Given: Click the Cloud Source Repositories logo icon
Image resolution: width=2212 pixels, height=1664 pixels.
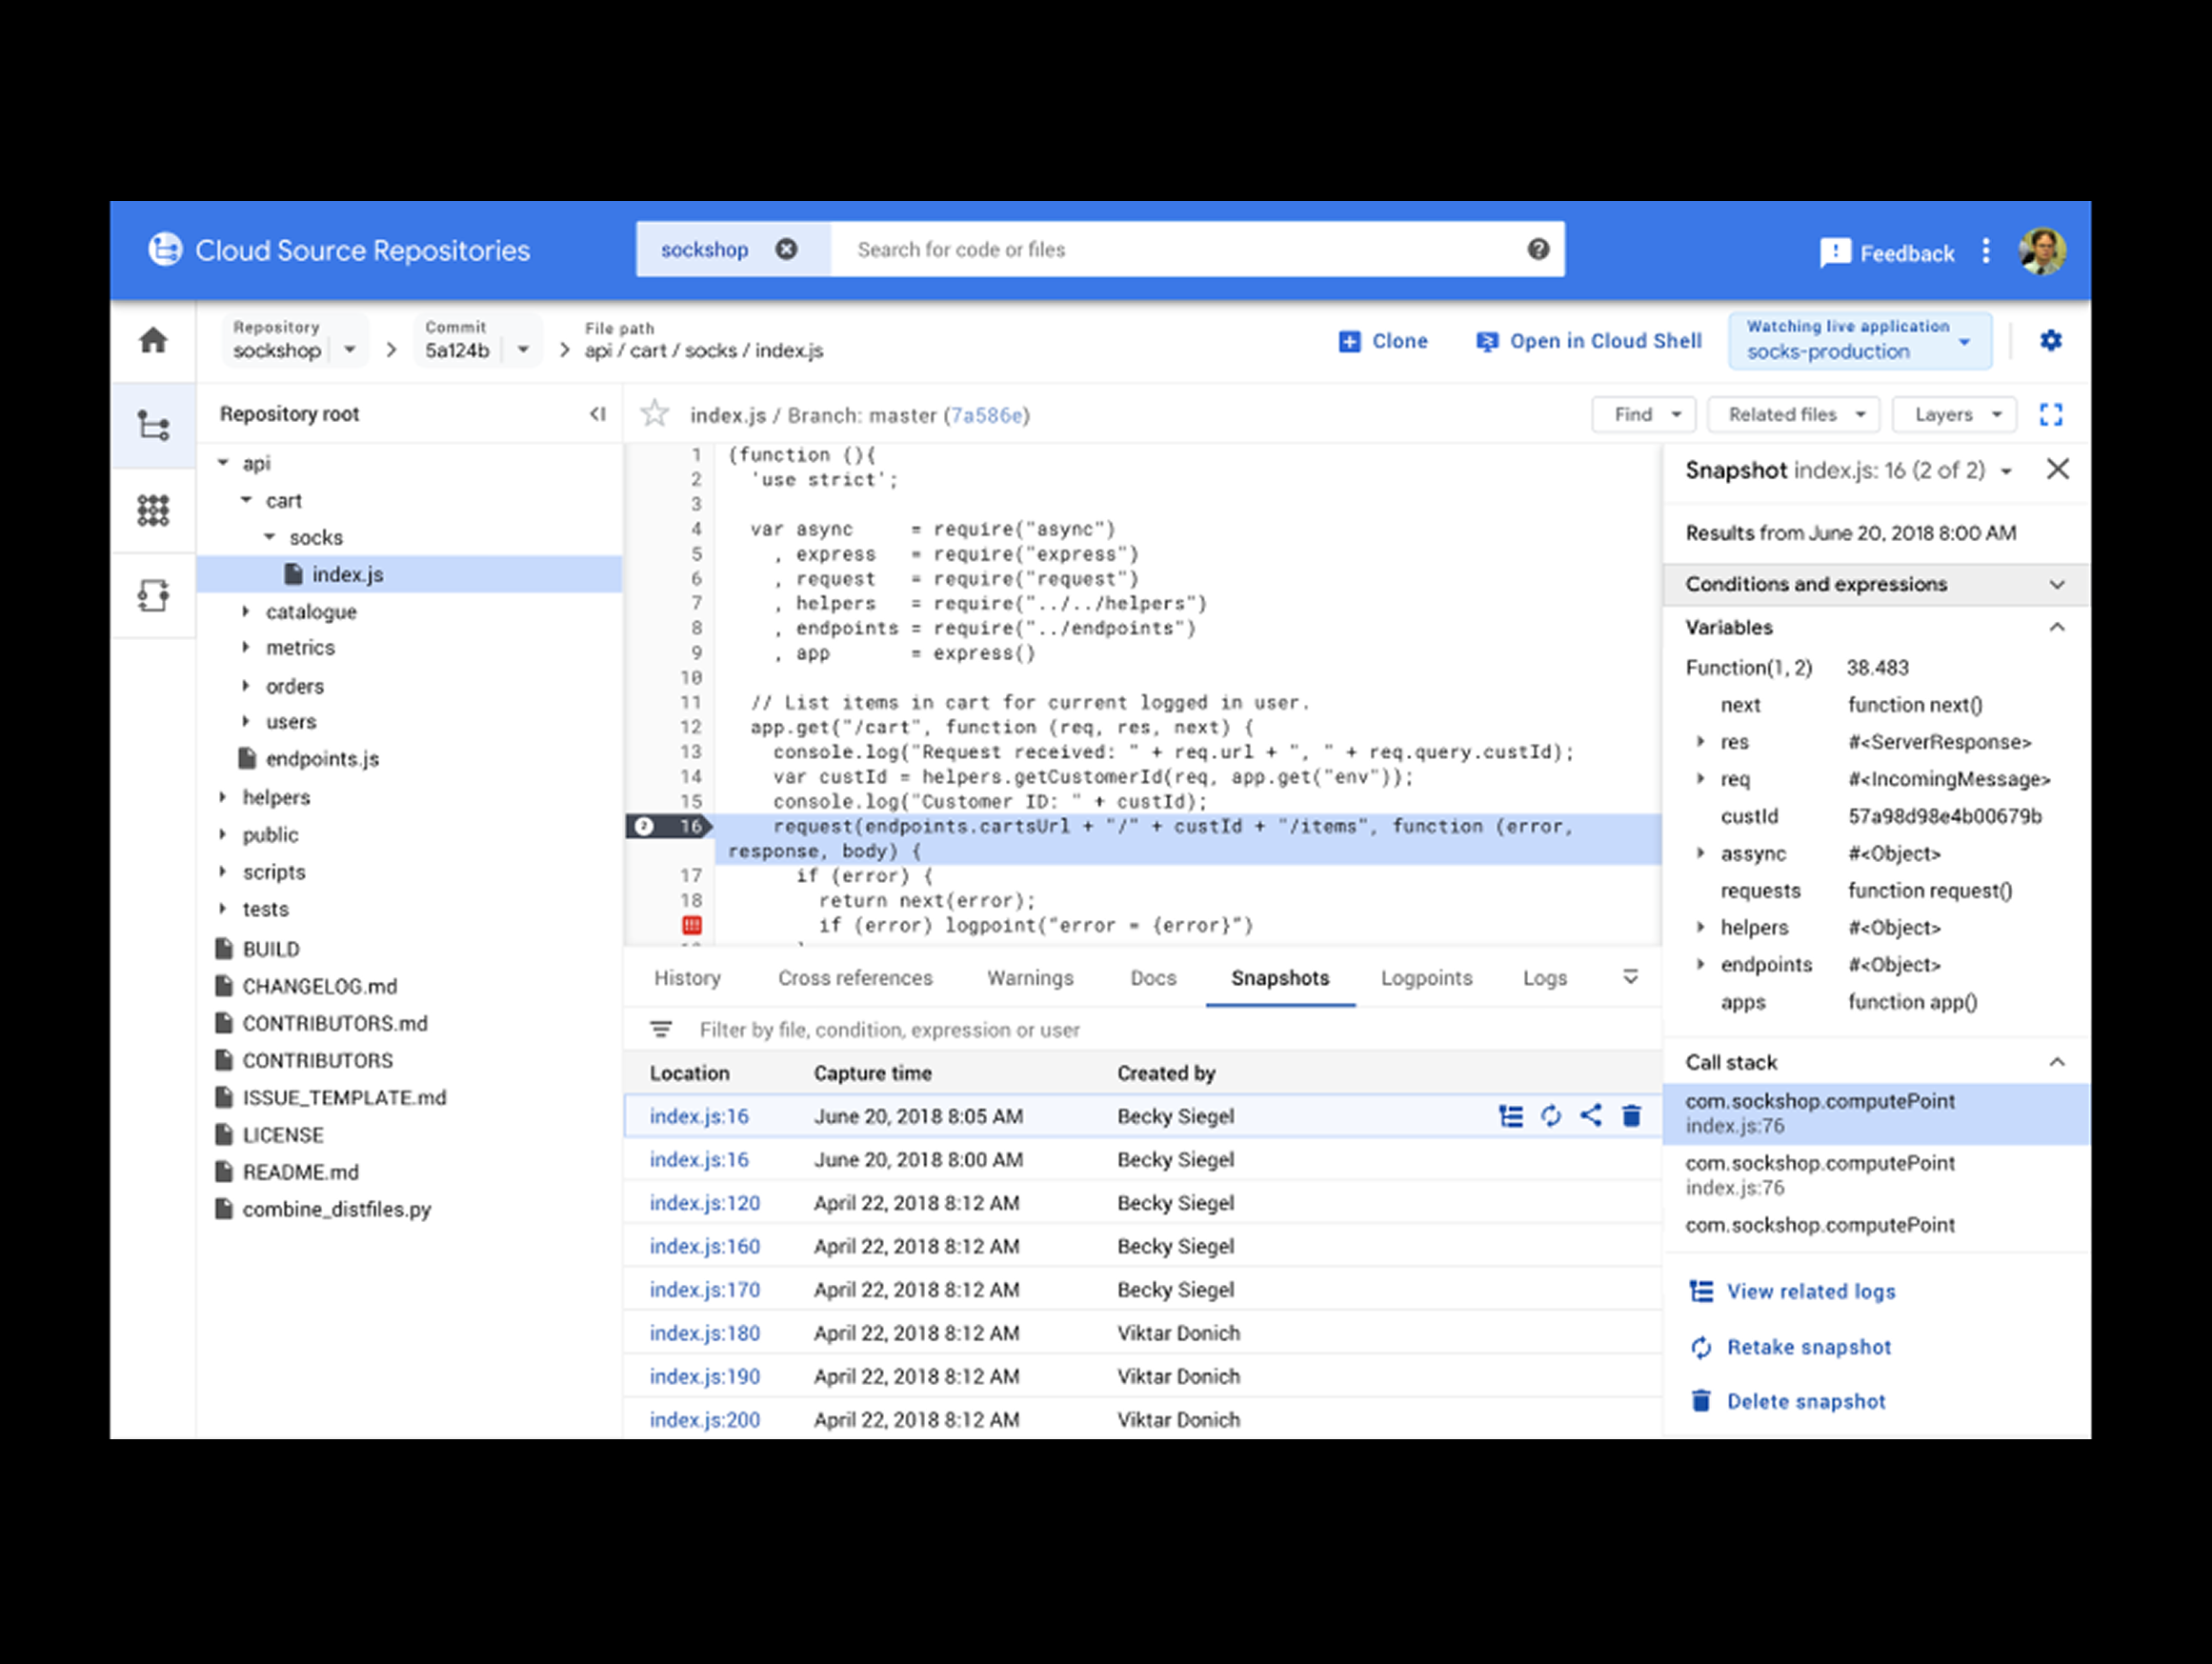Looking at the screenshot, I should pos(165,249).
